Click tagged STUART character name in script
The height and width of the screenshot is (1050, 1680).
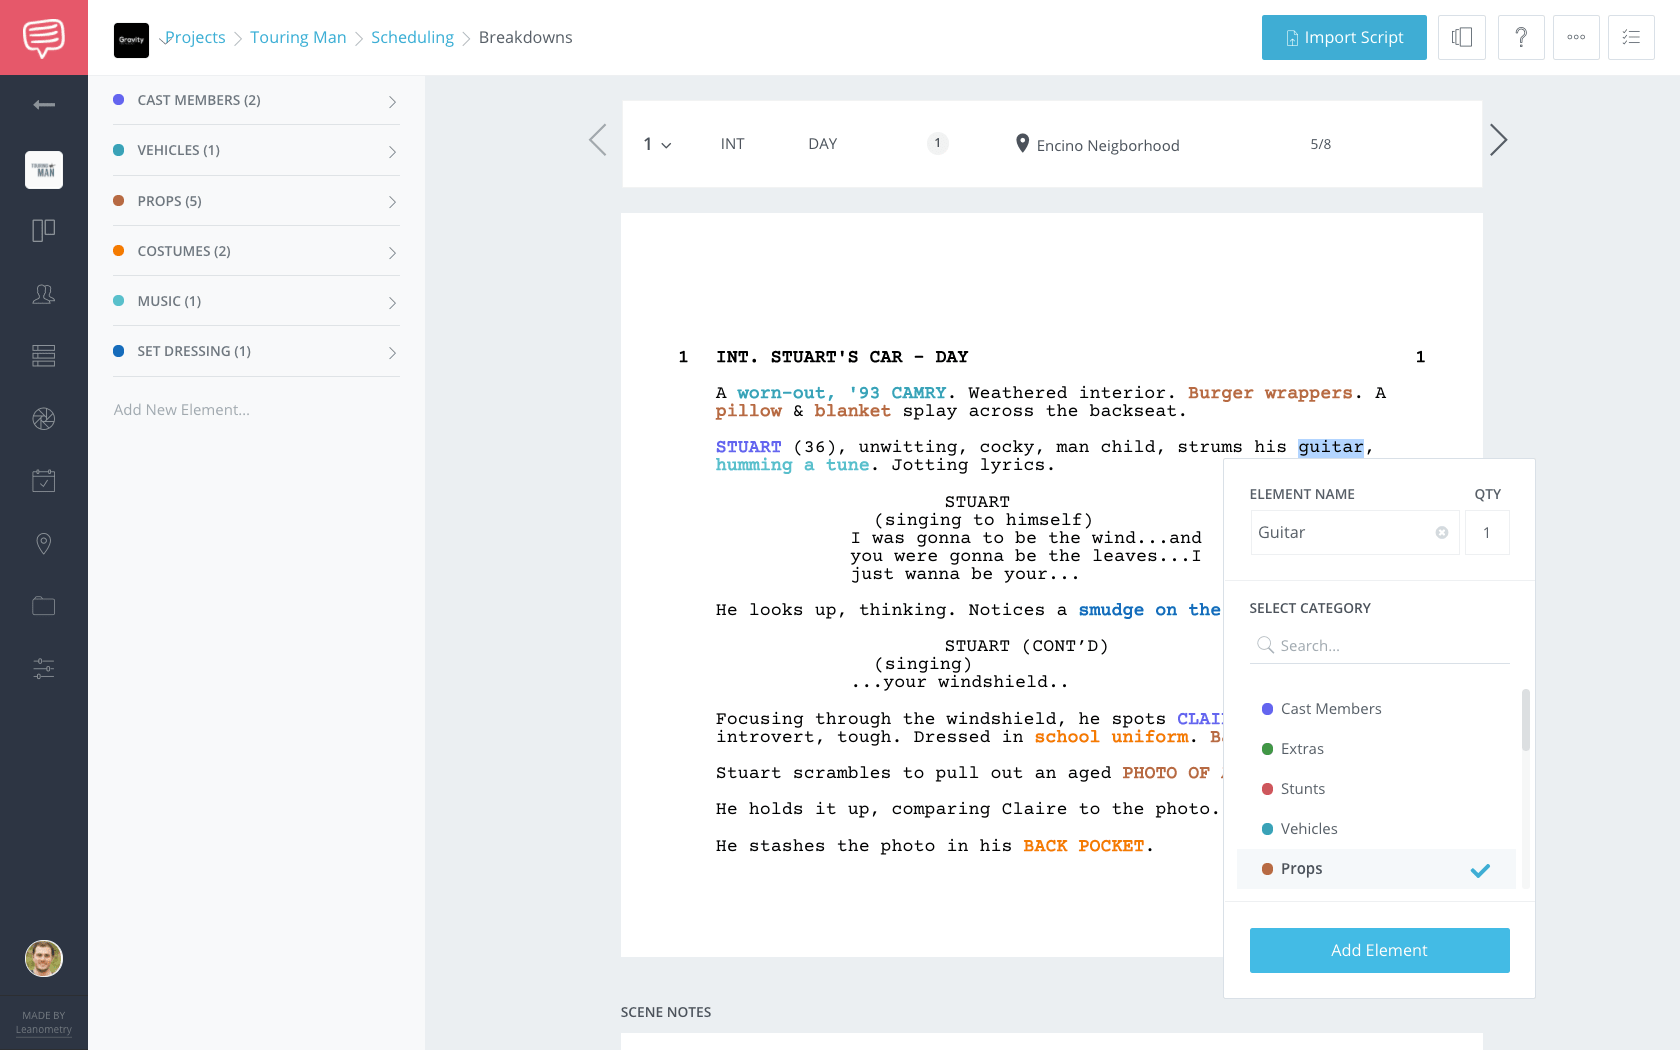click(x=748, y=447)
